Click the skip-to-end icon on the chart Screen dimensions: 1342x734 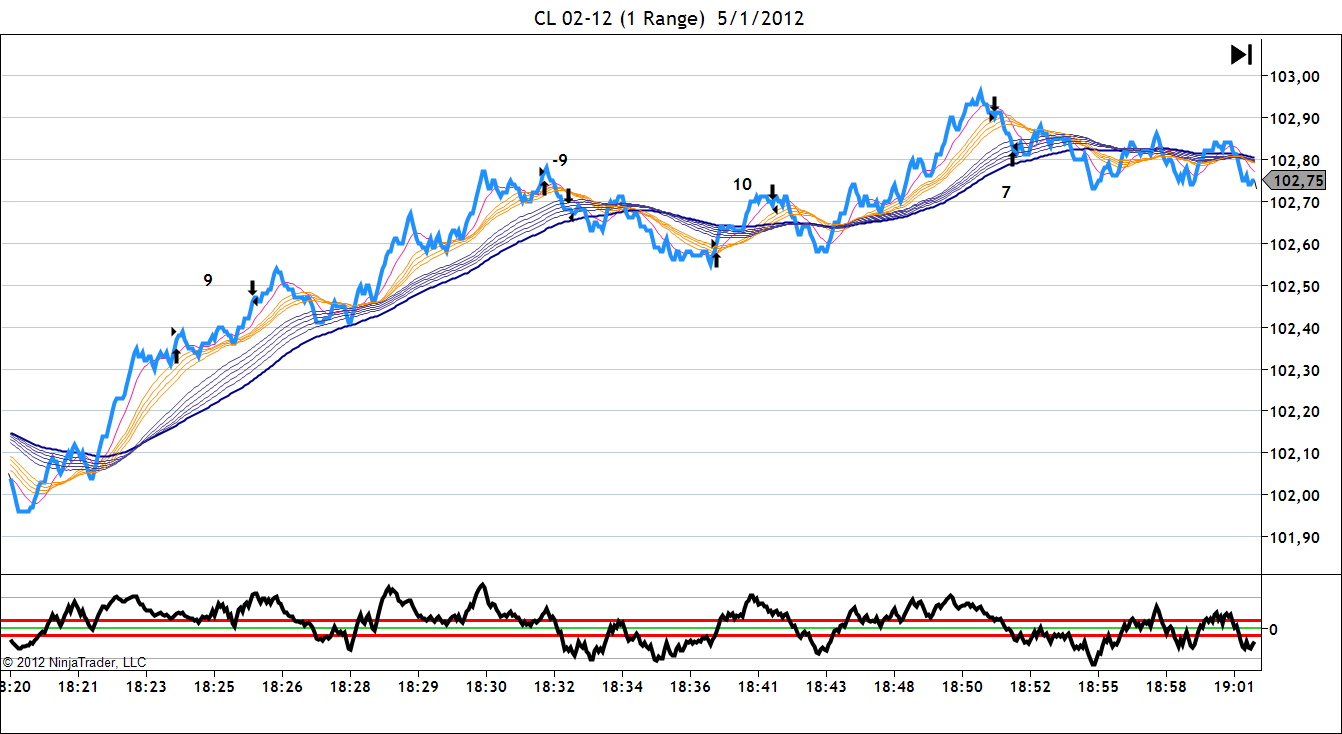[x=1240, y=55]
